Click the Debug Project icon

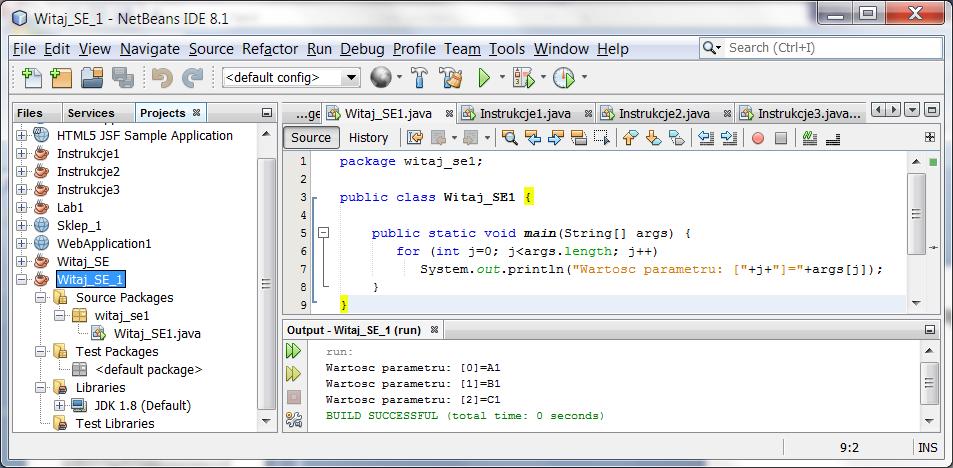coord(524,77)
